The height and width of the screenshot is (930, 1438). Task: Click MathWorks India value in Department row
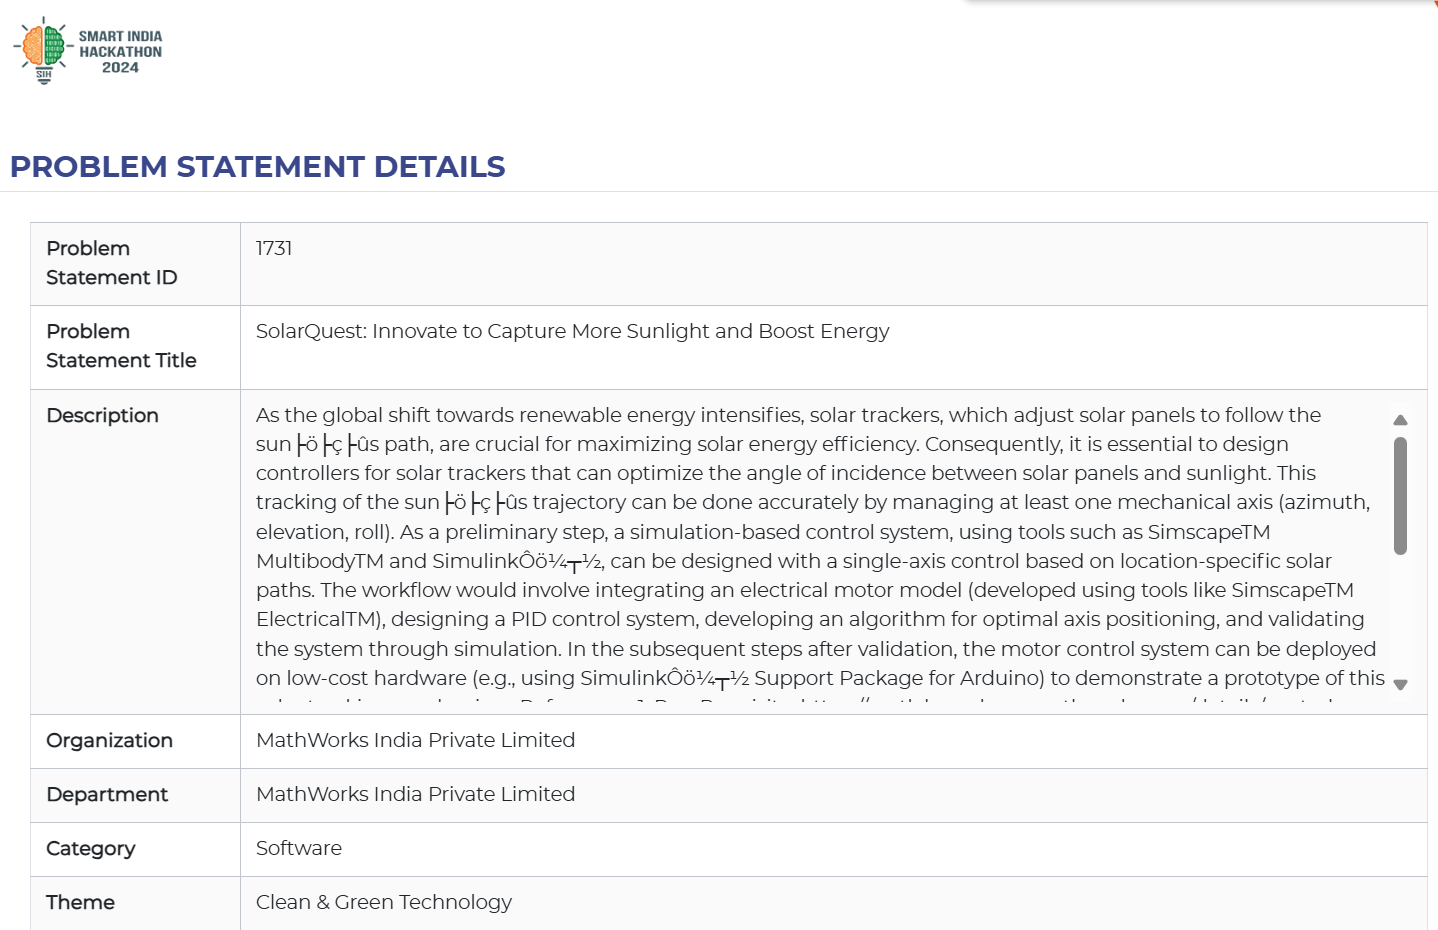coord(415,794)
